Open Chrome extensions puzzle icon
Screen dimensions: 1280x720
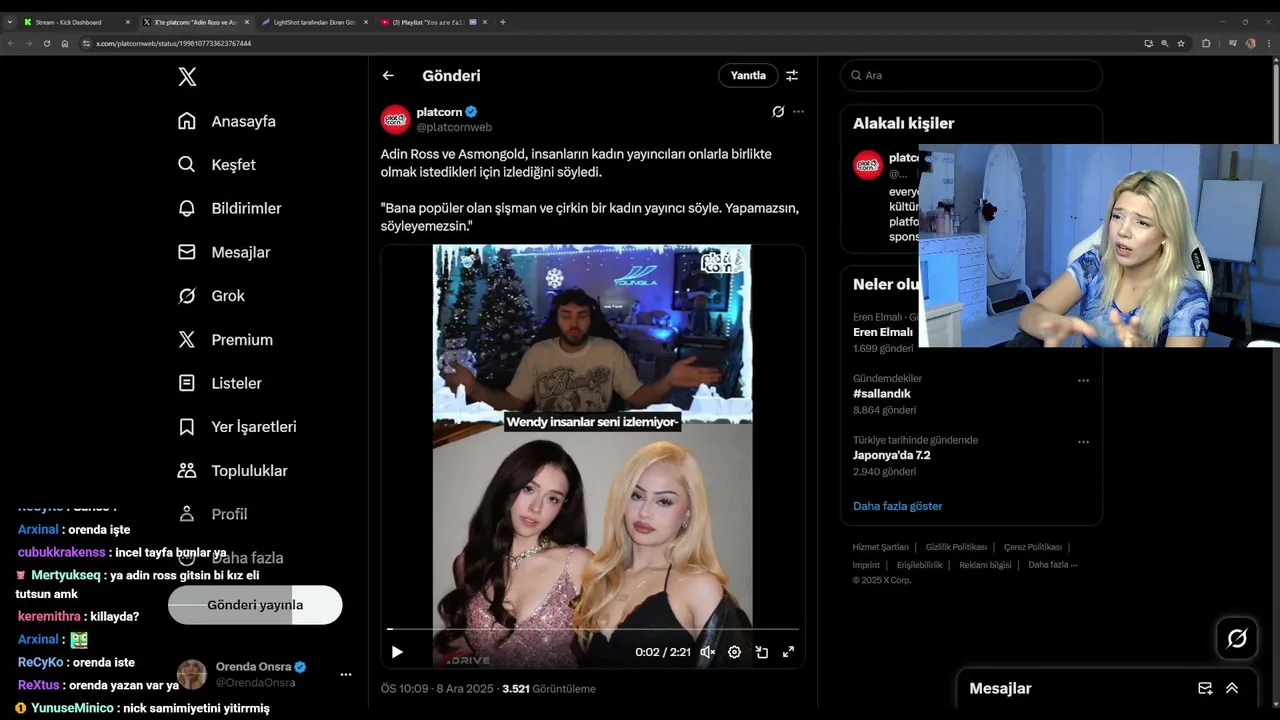pyautogui.click(x=1206, y=43)
